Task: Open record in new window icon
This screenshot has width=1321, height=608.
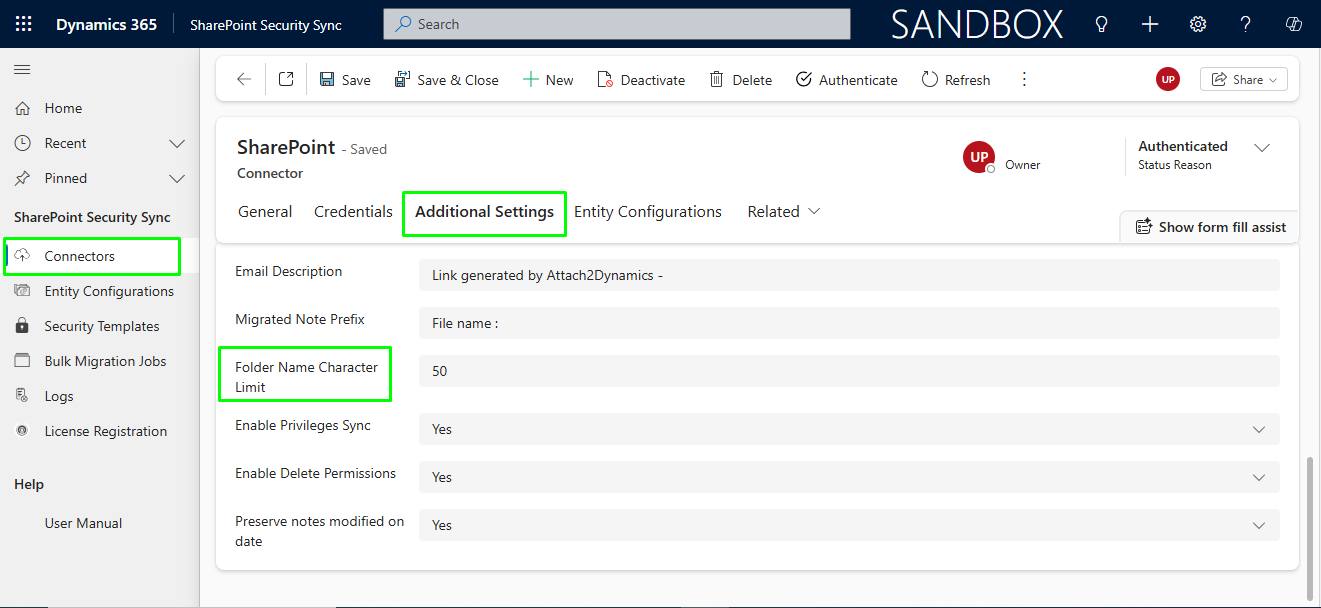Action: pyautogui.click(x=286, y=80)
